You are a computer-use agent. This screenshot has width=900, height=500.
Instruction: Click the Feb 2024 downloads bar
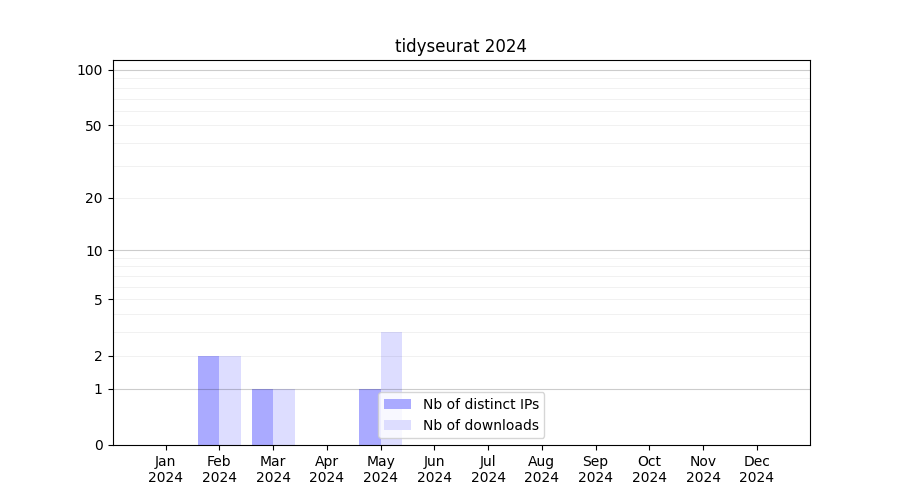[x=230, y=400]
